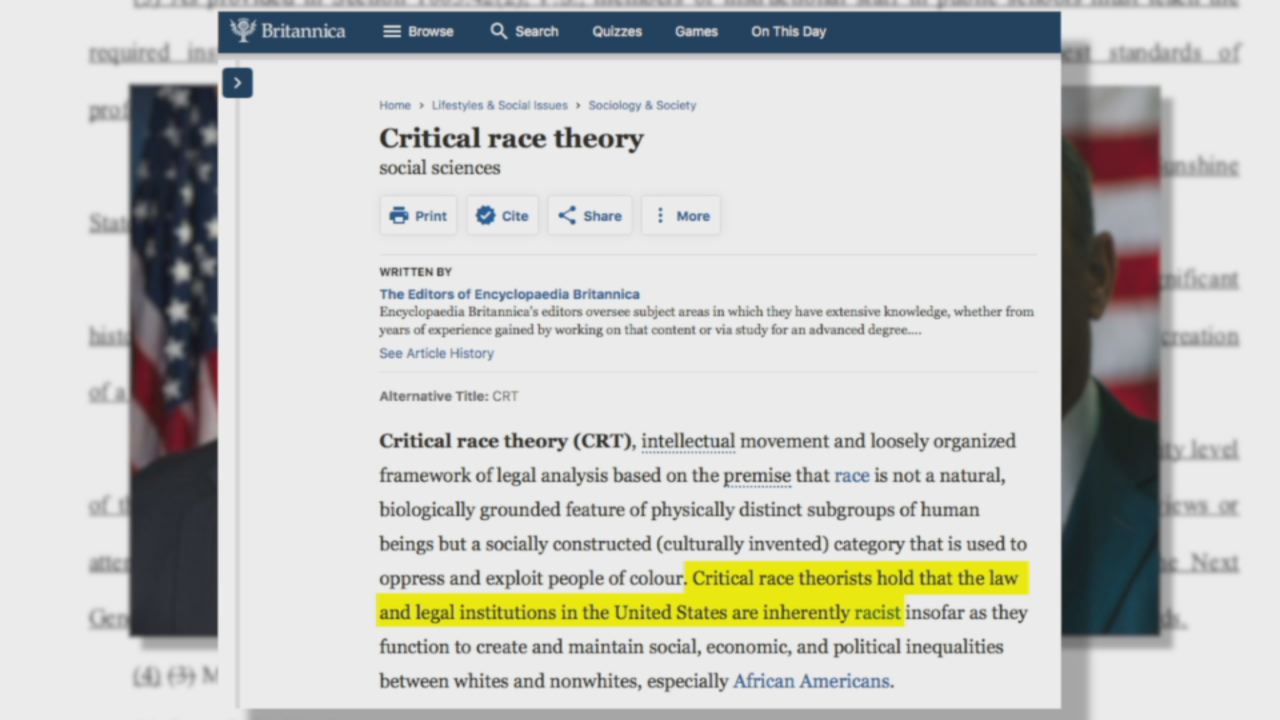This screenshot has height=720, width=1280.
Task: Click the dotted-underlined word premise
Action: (757, 475)
